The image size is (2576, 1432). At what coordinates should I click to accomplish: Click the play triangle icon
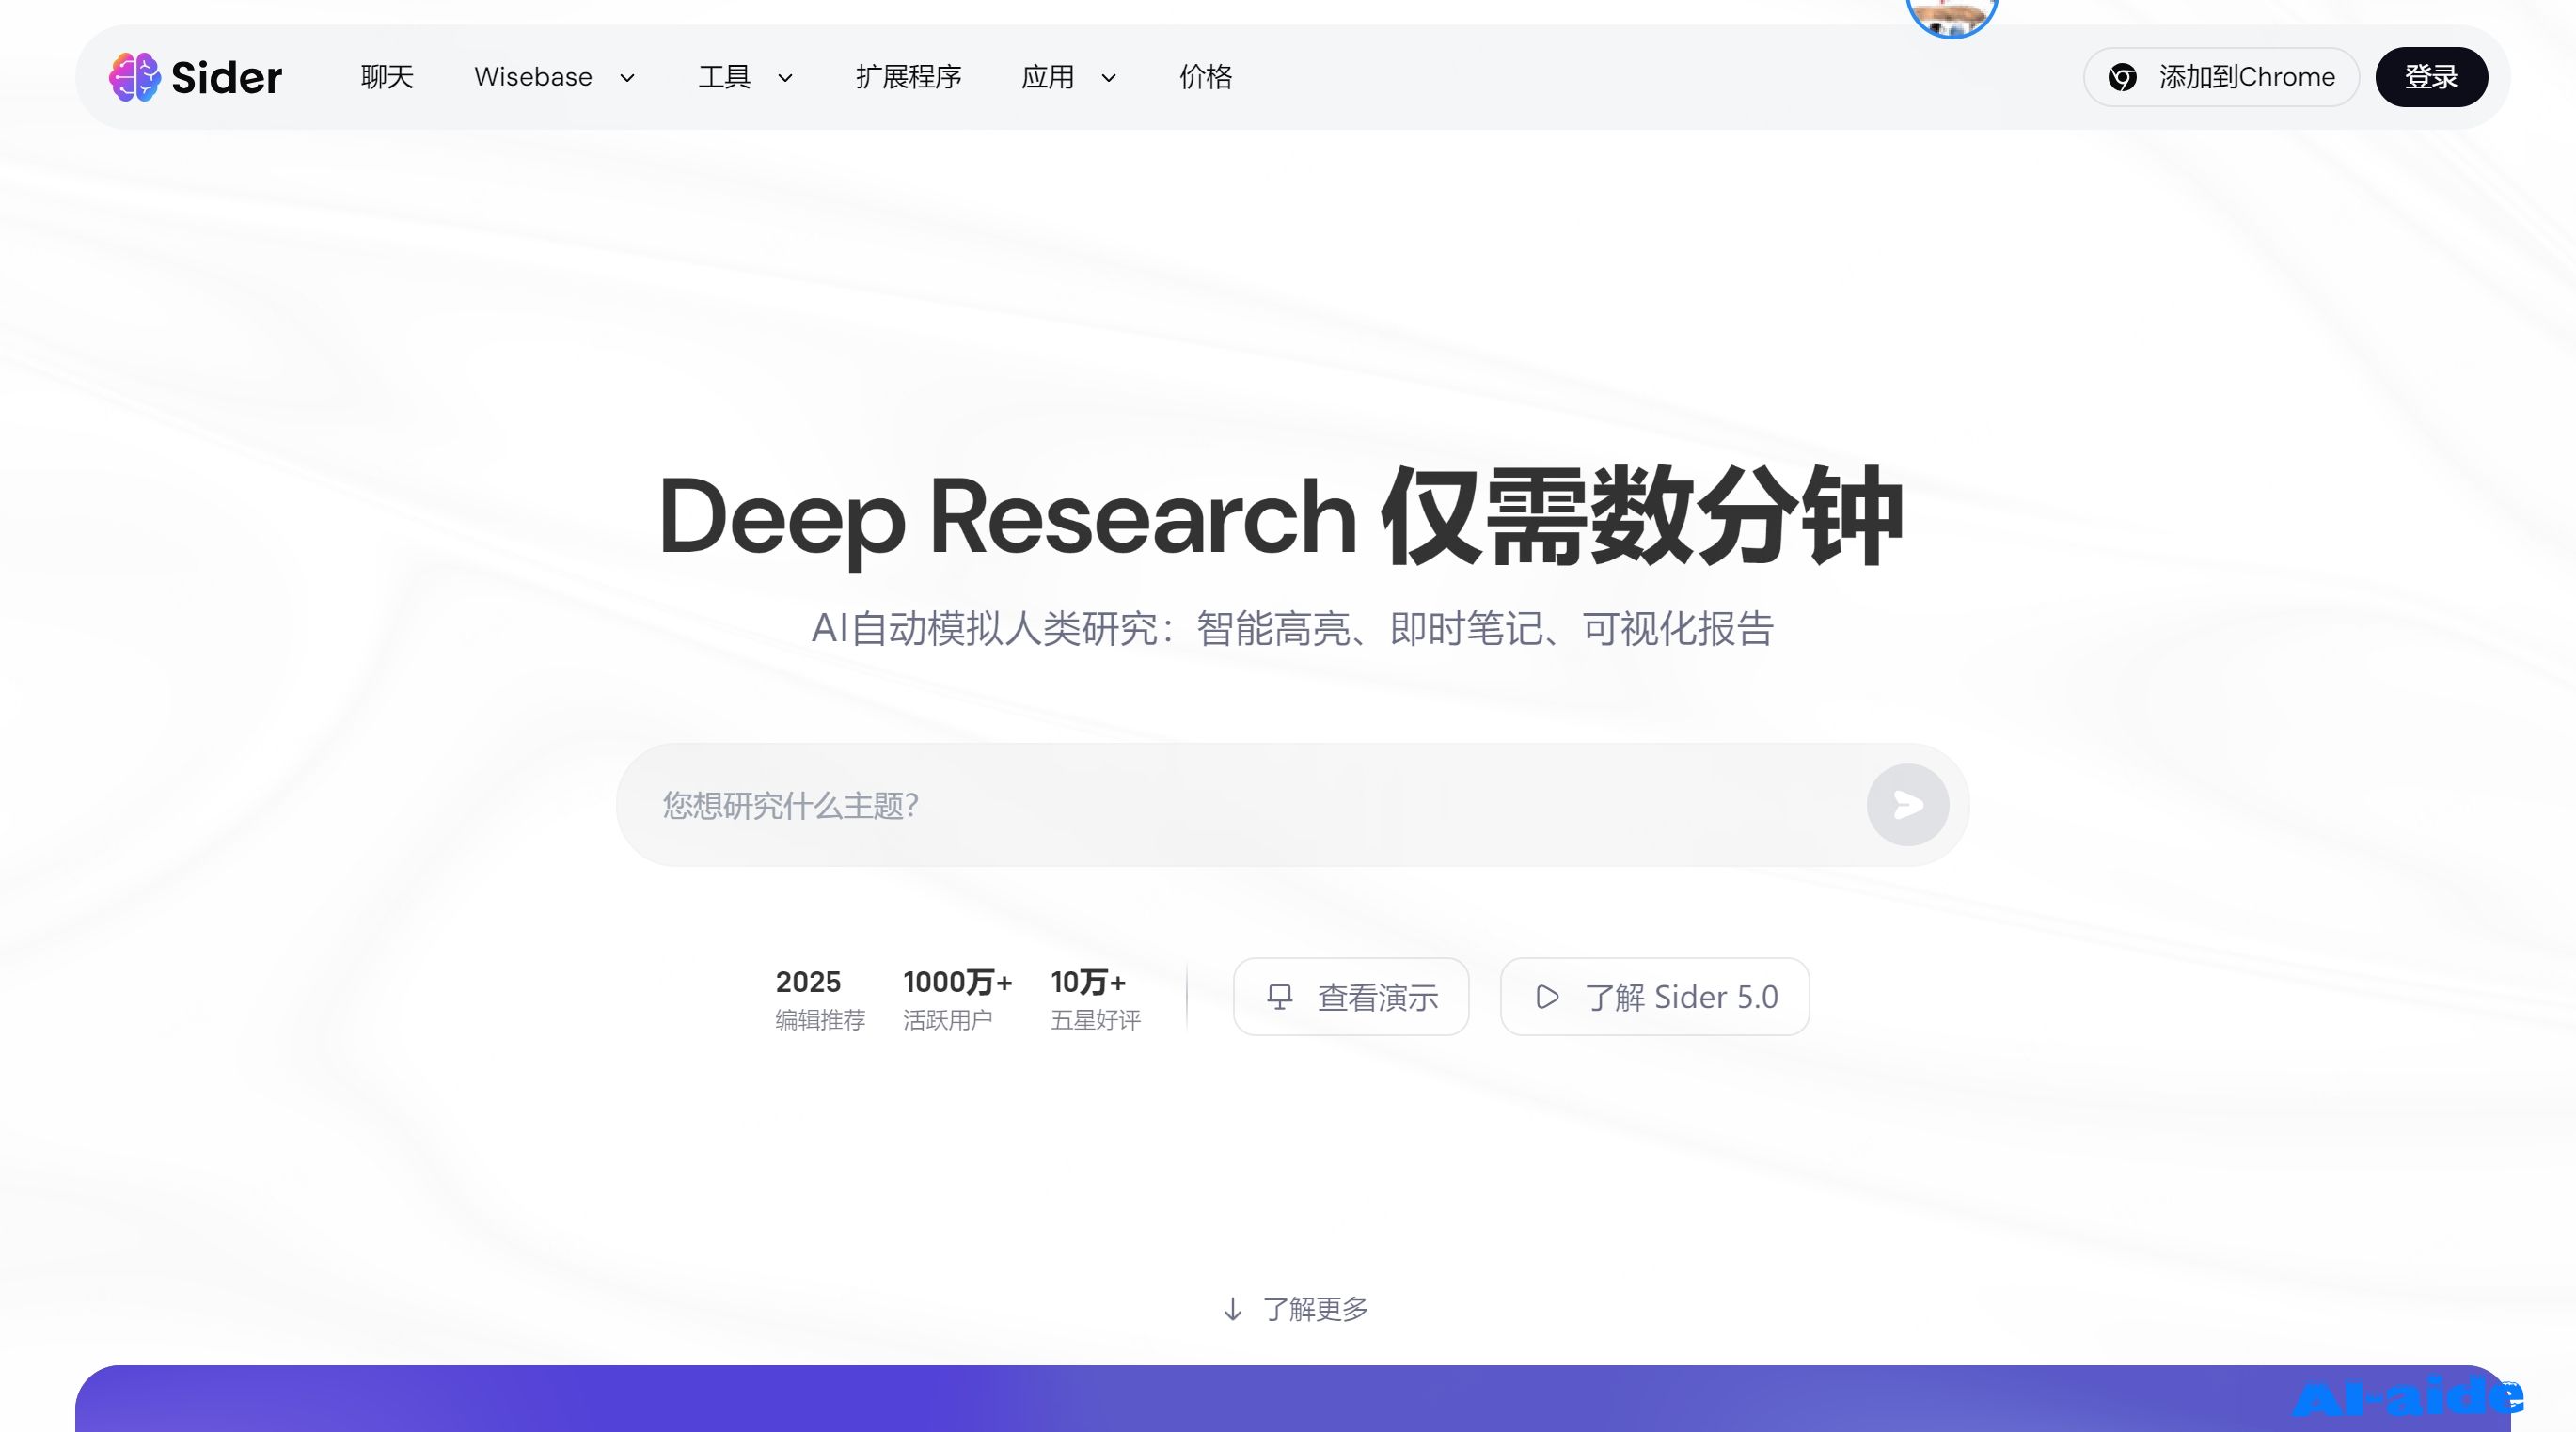click(1547, 997)
